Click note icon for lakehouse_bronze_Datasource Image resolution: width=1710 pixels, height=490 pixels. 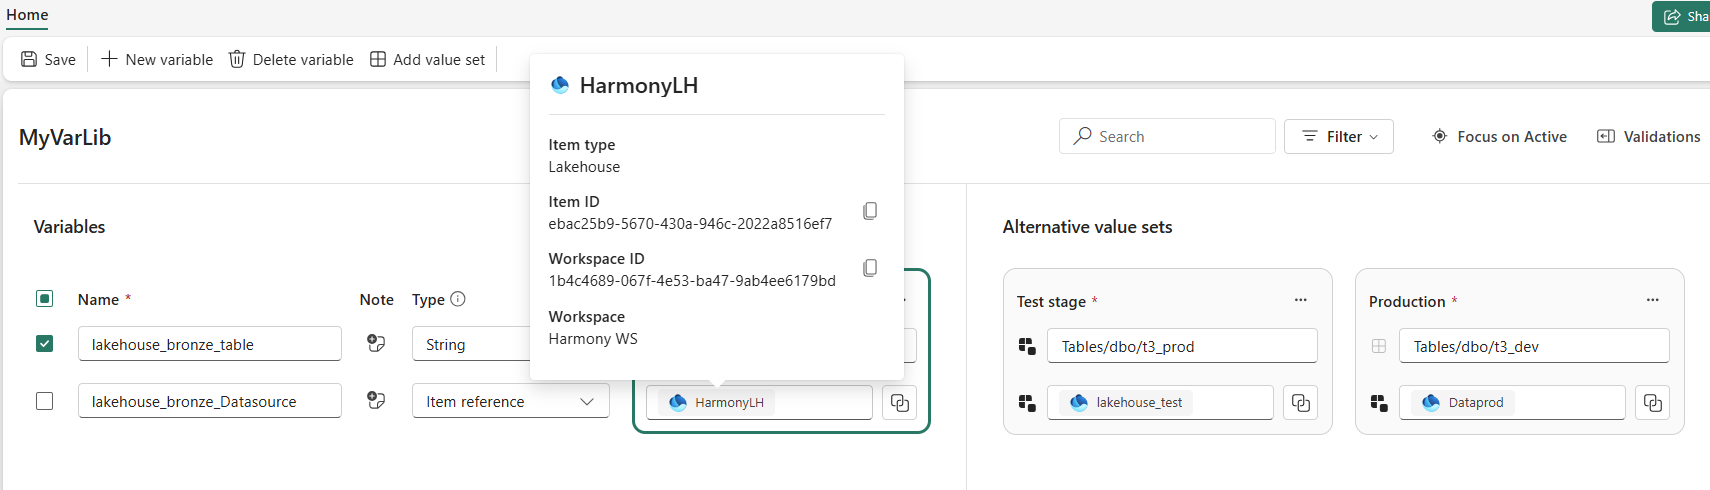[x=376, y=401]
